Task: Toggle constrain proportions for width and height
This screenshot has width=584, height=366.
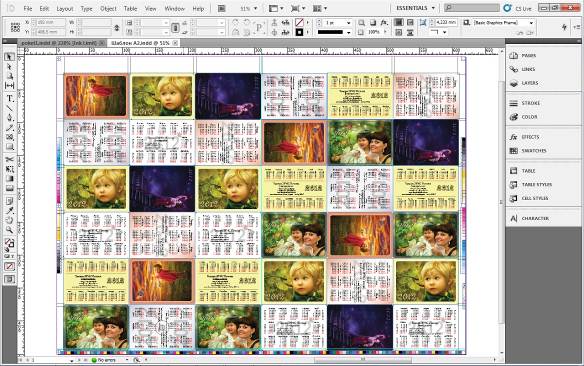Action: [x=117, y=28]
